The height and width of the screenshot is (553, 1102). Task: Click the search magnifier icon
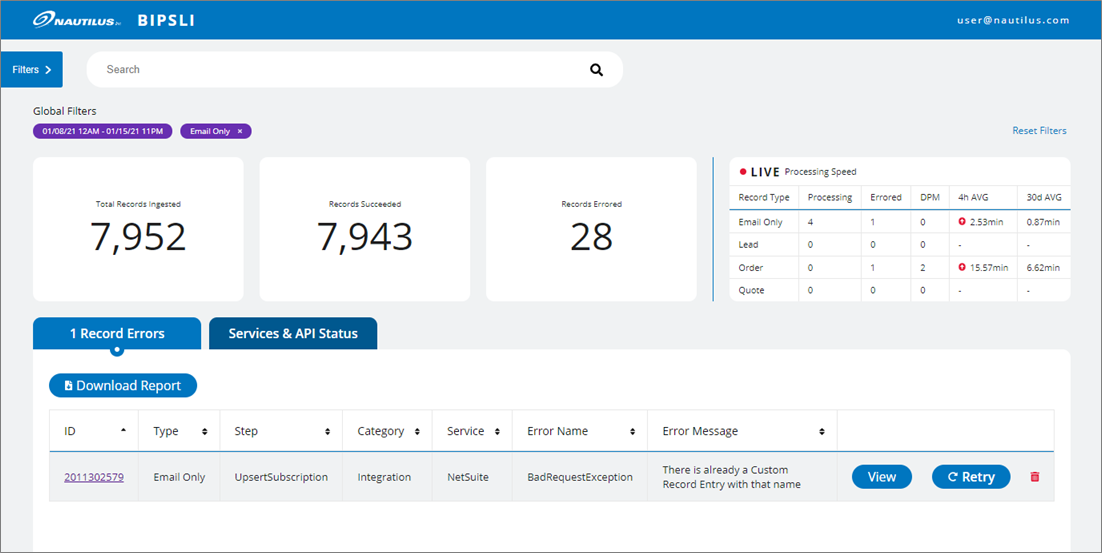coord(596,70)
